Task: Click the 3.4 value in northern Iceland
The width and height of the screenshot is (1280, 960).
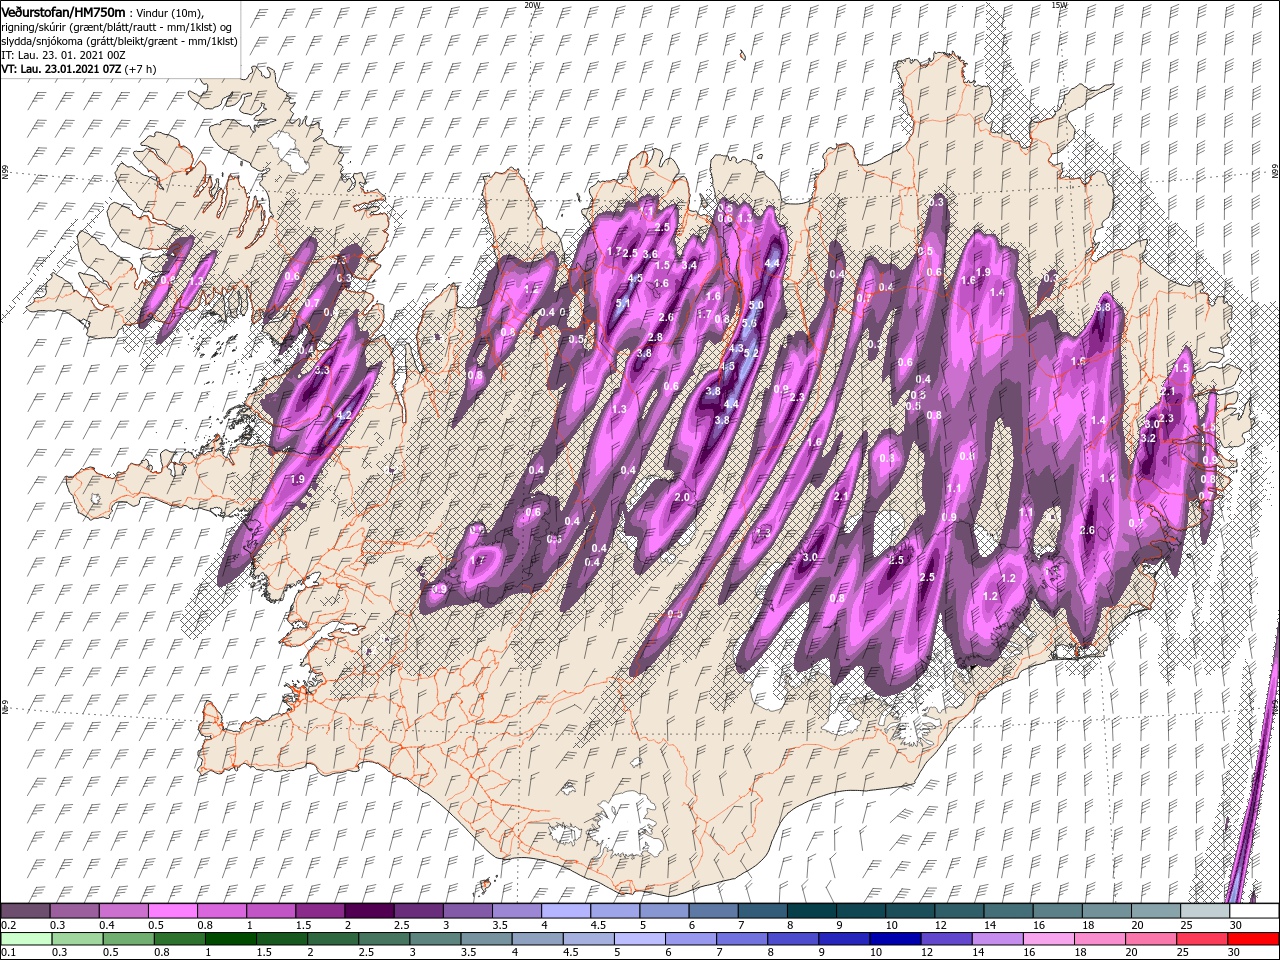Action: pyautogui.click(x=689, y=265)
